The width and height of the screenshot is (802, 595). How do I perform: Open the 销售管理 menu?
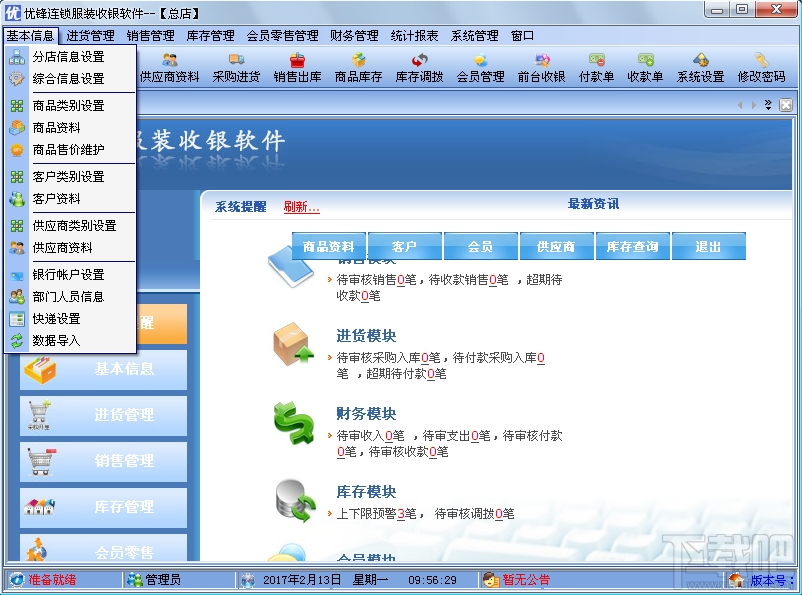150,36
